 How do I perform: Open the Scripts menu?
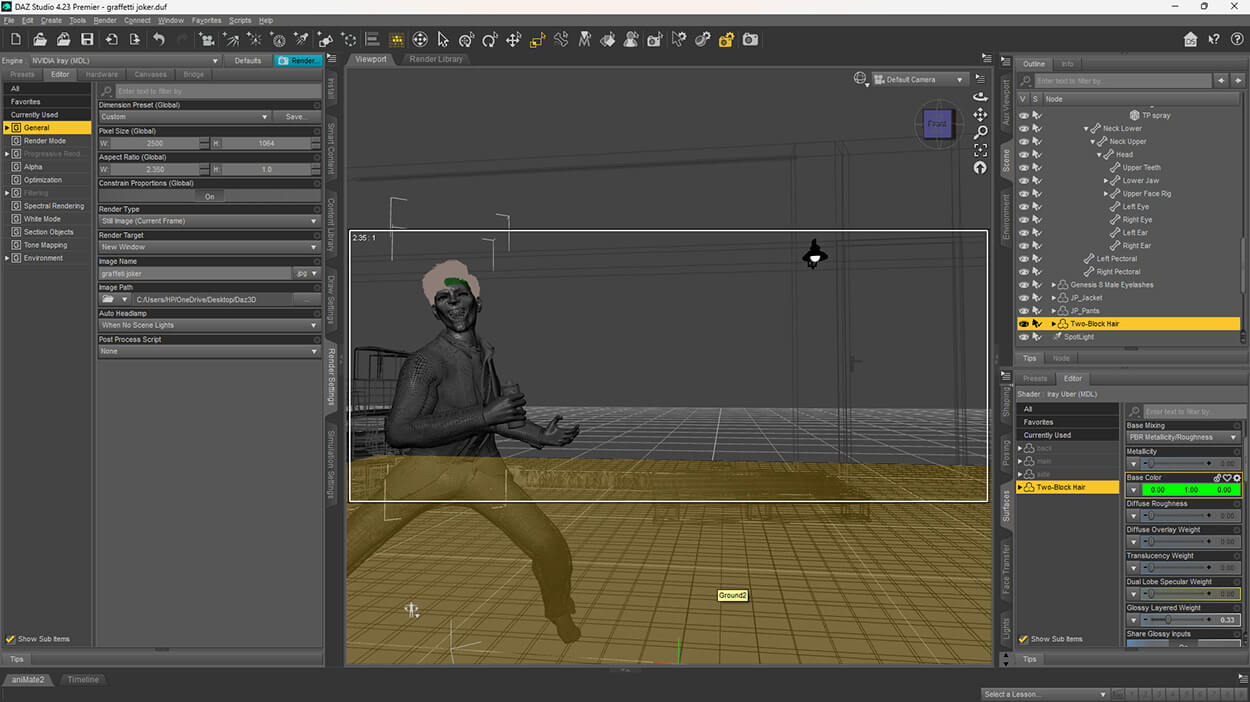click(x=240, y=20)
